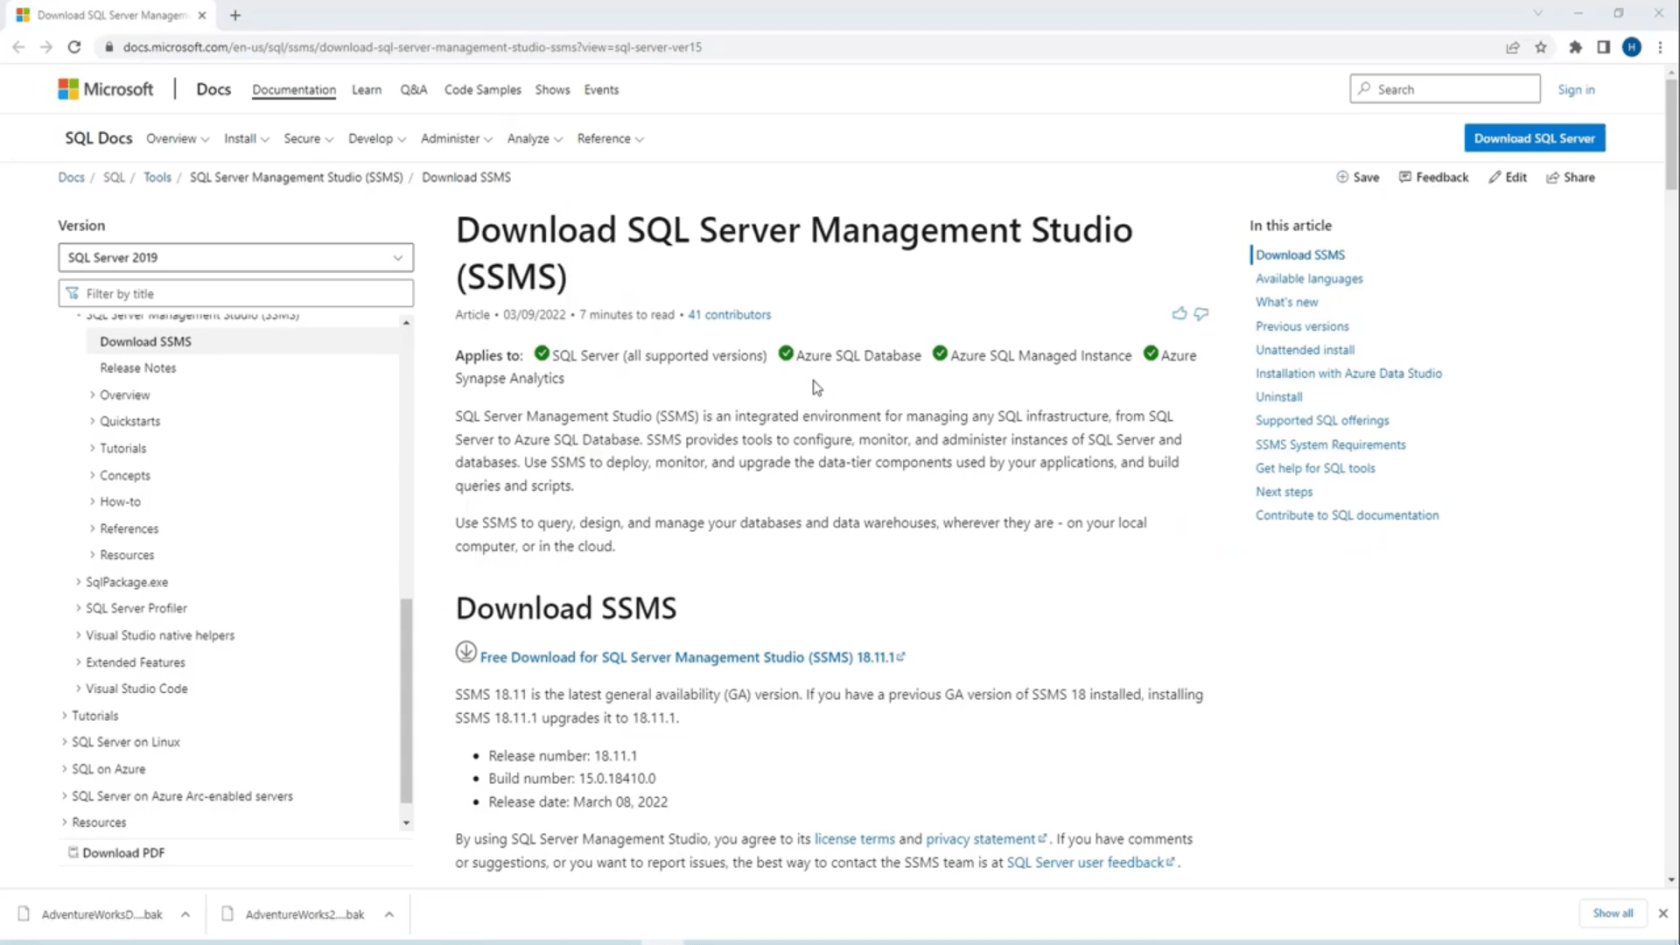Close the downloads bar
The image size is (1680, 945).
tap(1663, 913)
